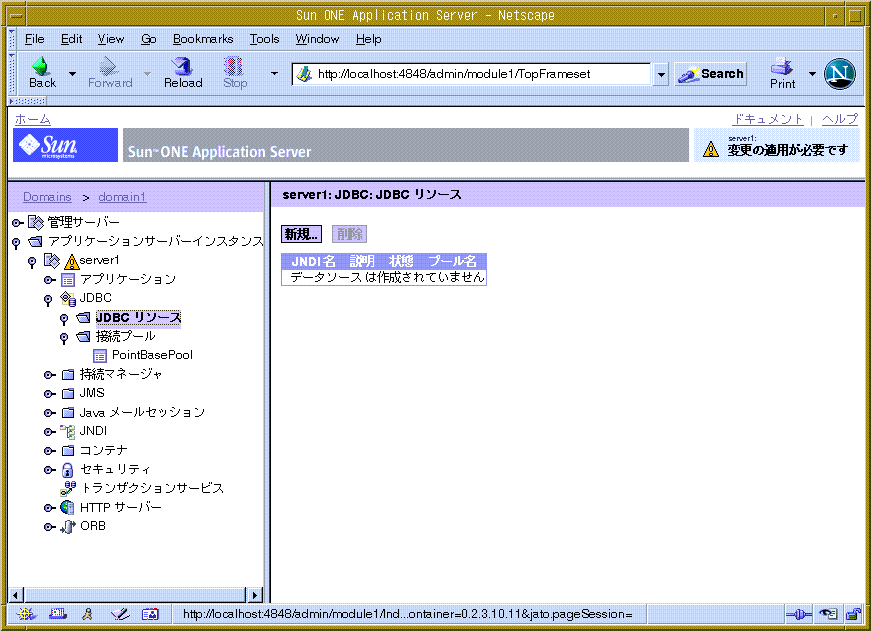
Task: Open the ヘルプ link
Action: [840, 119]
